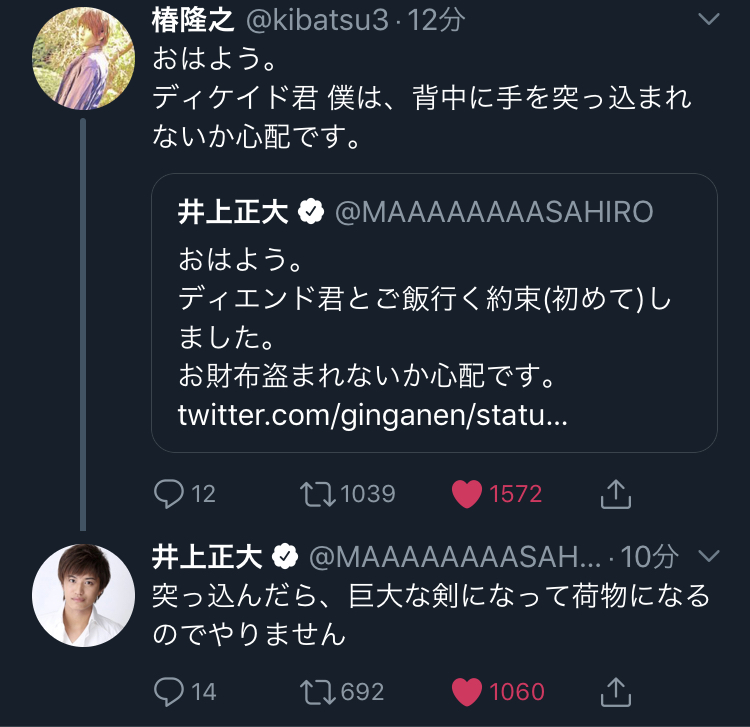The image size is (750, 727).
Task: Unlike the tweet with 1572 likes
Action: pos(467,493)
